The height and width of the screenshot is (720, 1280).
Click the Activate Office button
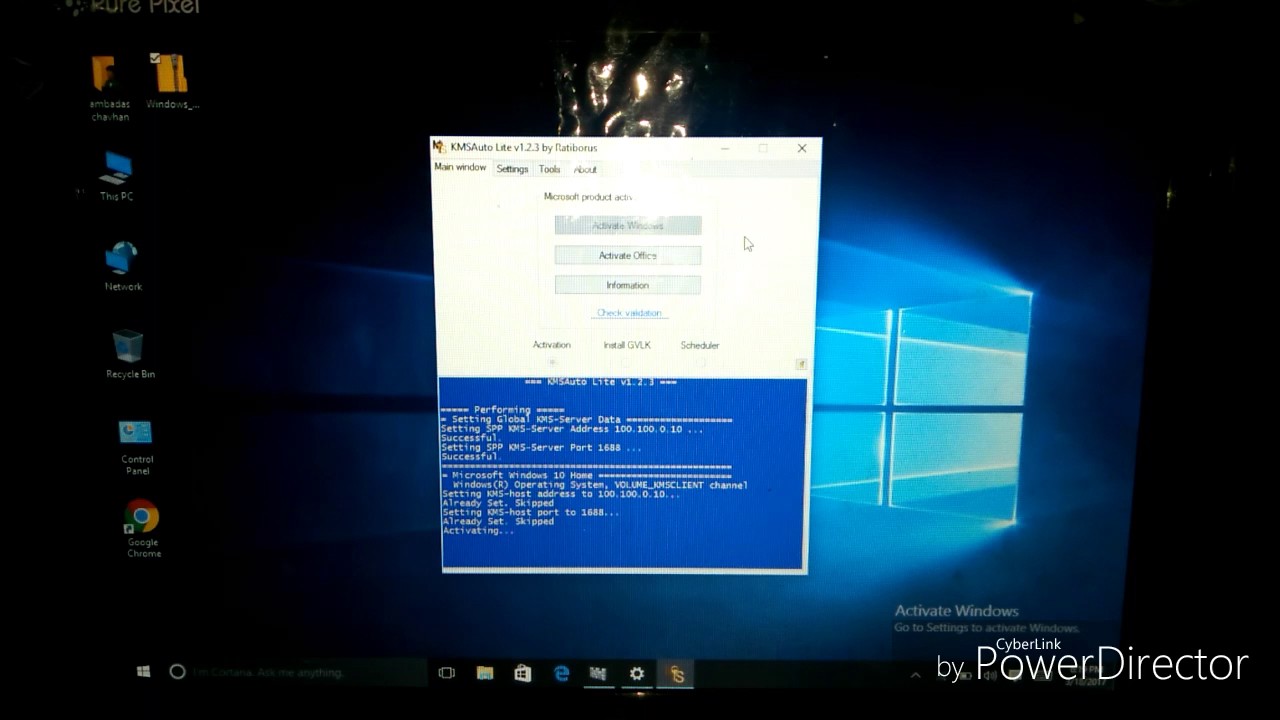[x=628, y=256]
